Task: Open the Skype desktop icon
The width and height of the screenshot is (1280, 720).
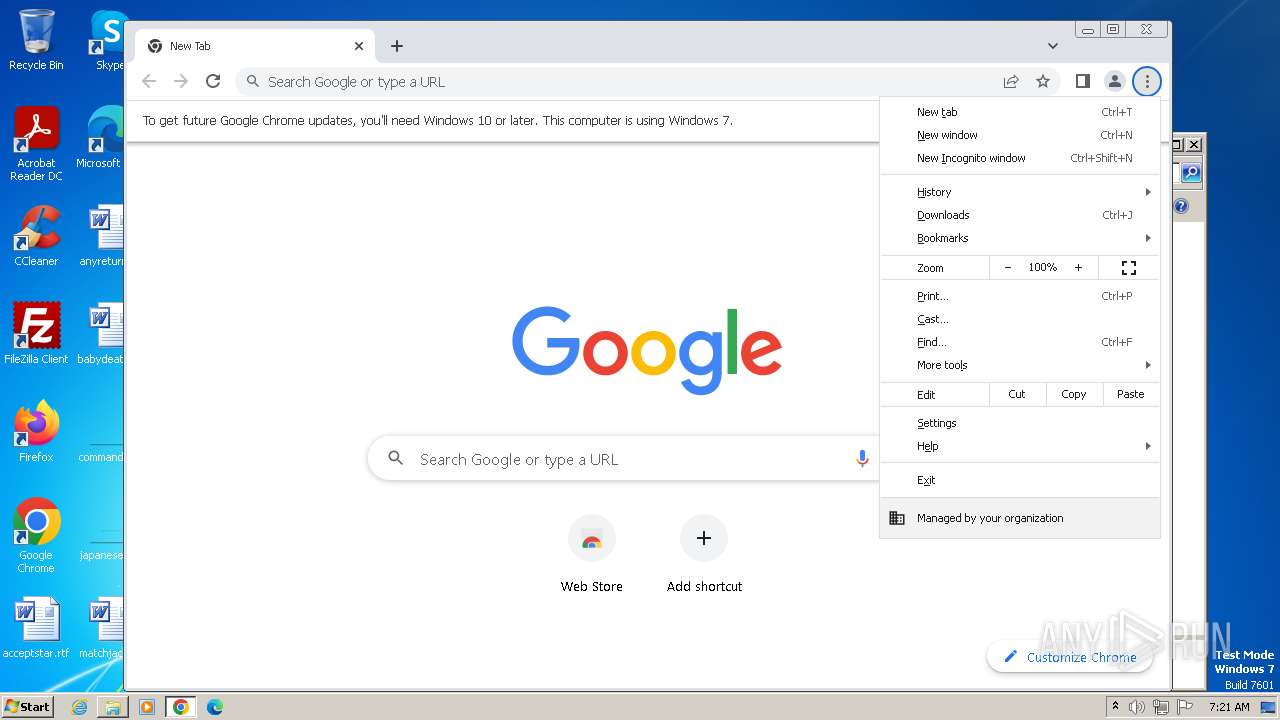Action: click(107, 40)
